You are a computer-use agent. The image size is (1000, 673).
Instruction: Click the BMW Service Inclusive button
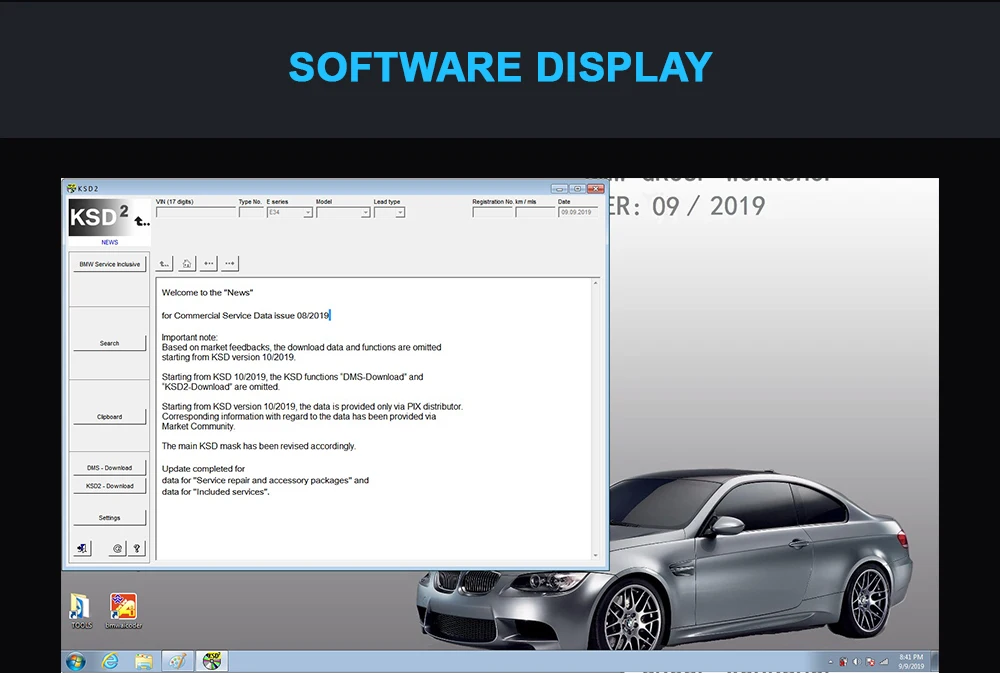[x=110, y=264]
